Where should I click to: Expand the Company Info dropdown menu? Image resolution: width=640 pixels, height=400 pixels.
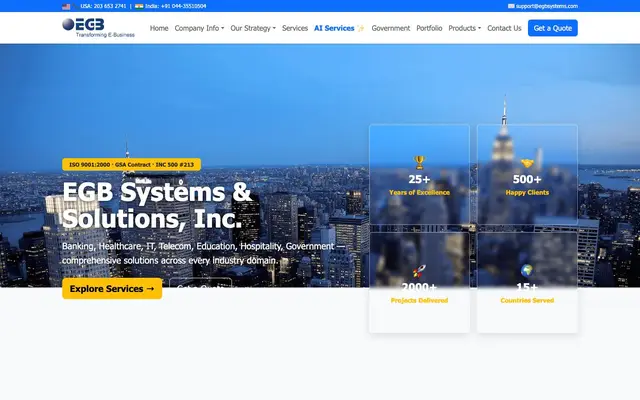tap(199, 28)
